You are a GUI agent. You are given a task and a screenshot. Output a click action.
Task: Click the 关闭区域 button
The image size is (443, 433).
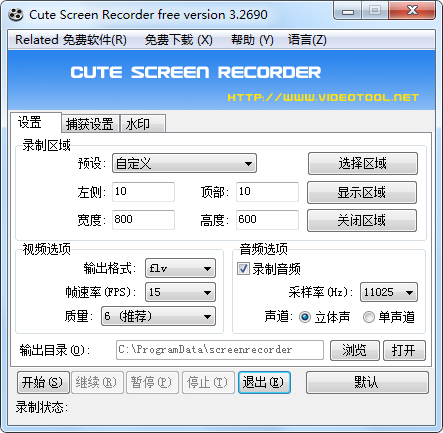pos(362,220)
